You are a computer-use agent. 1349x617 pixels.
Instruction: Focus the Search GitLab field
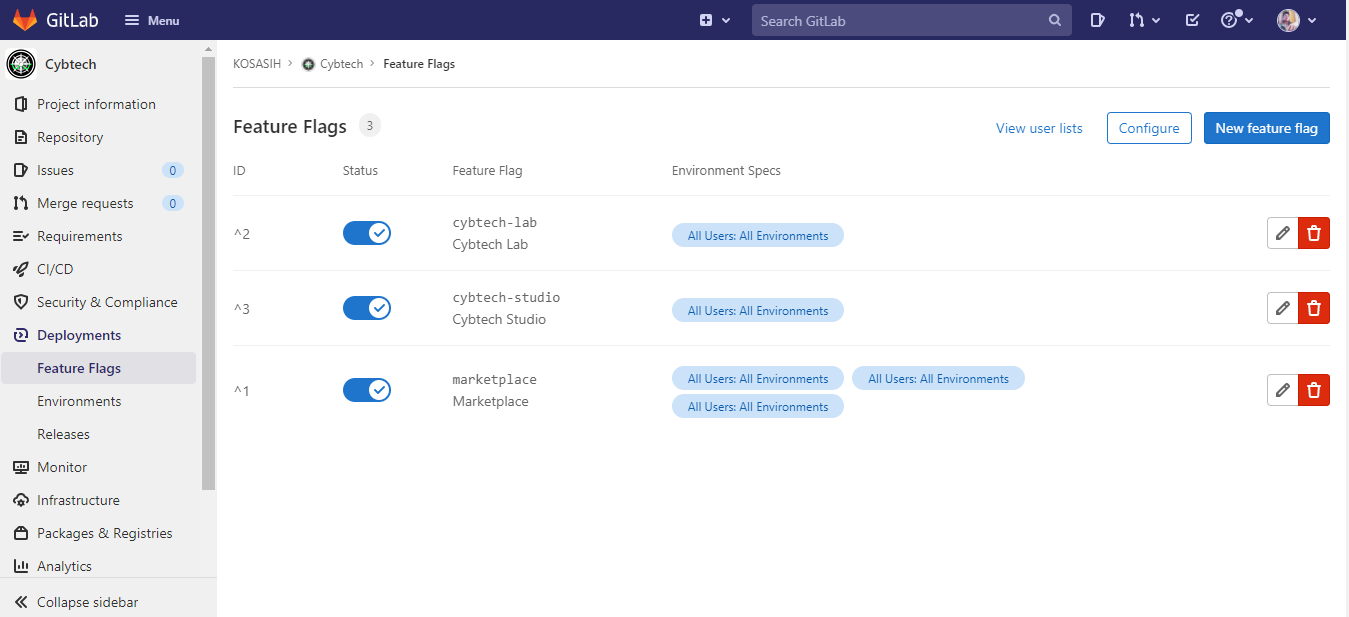(x=900, y=20)
